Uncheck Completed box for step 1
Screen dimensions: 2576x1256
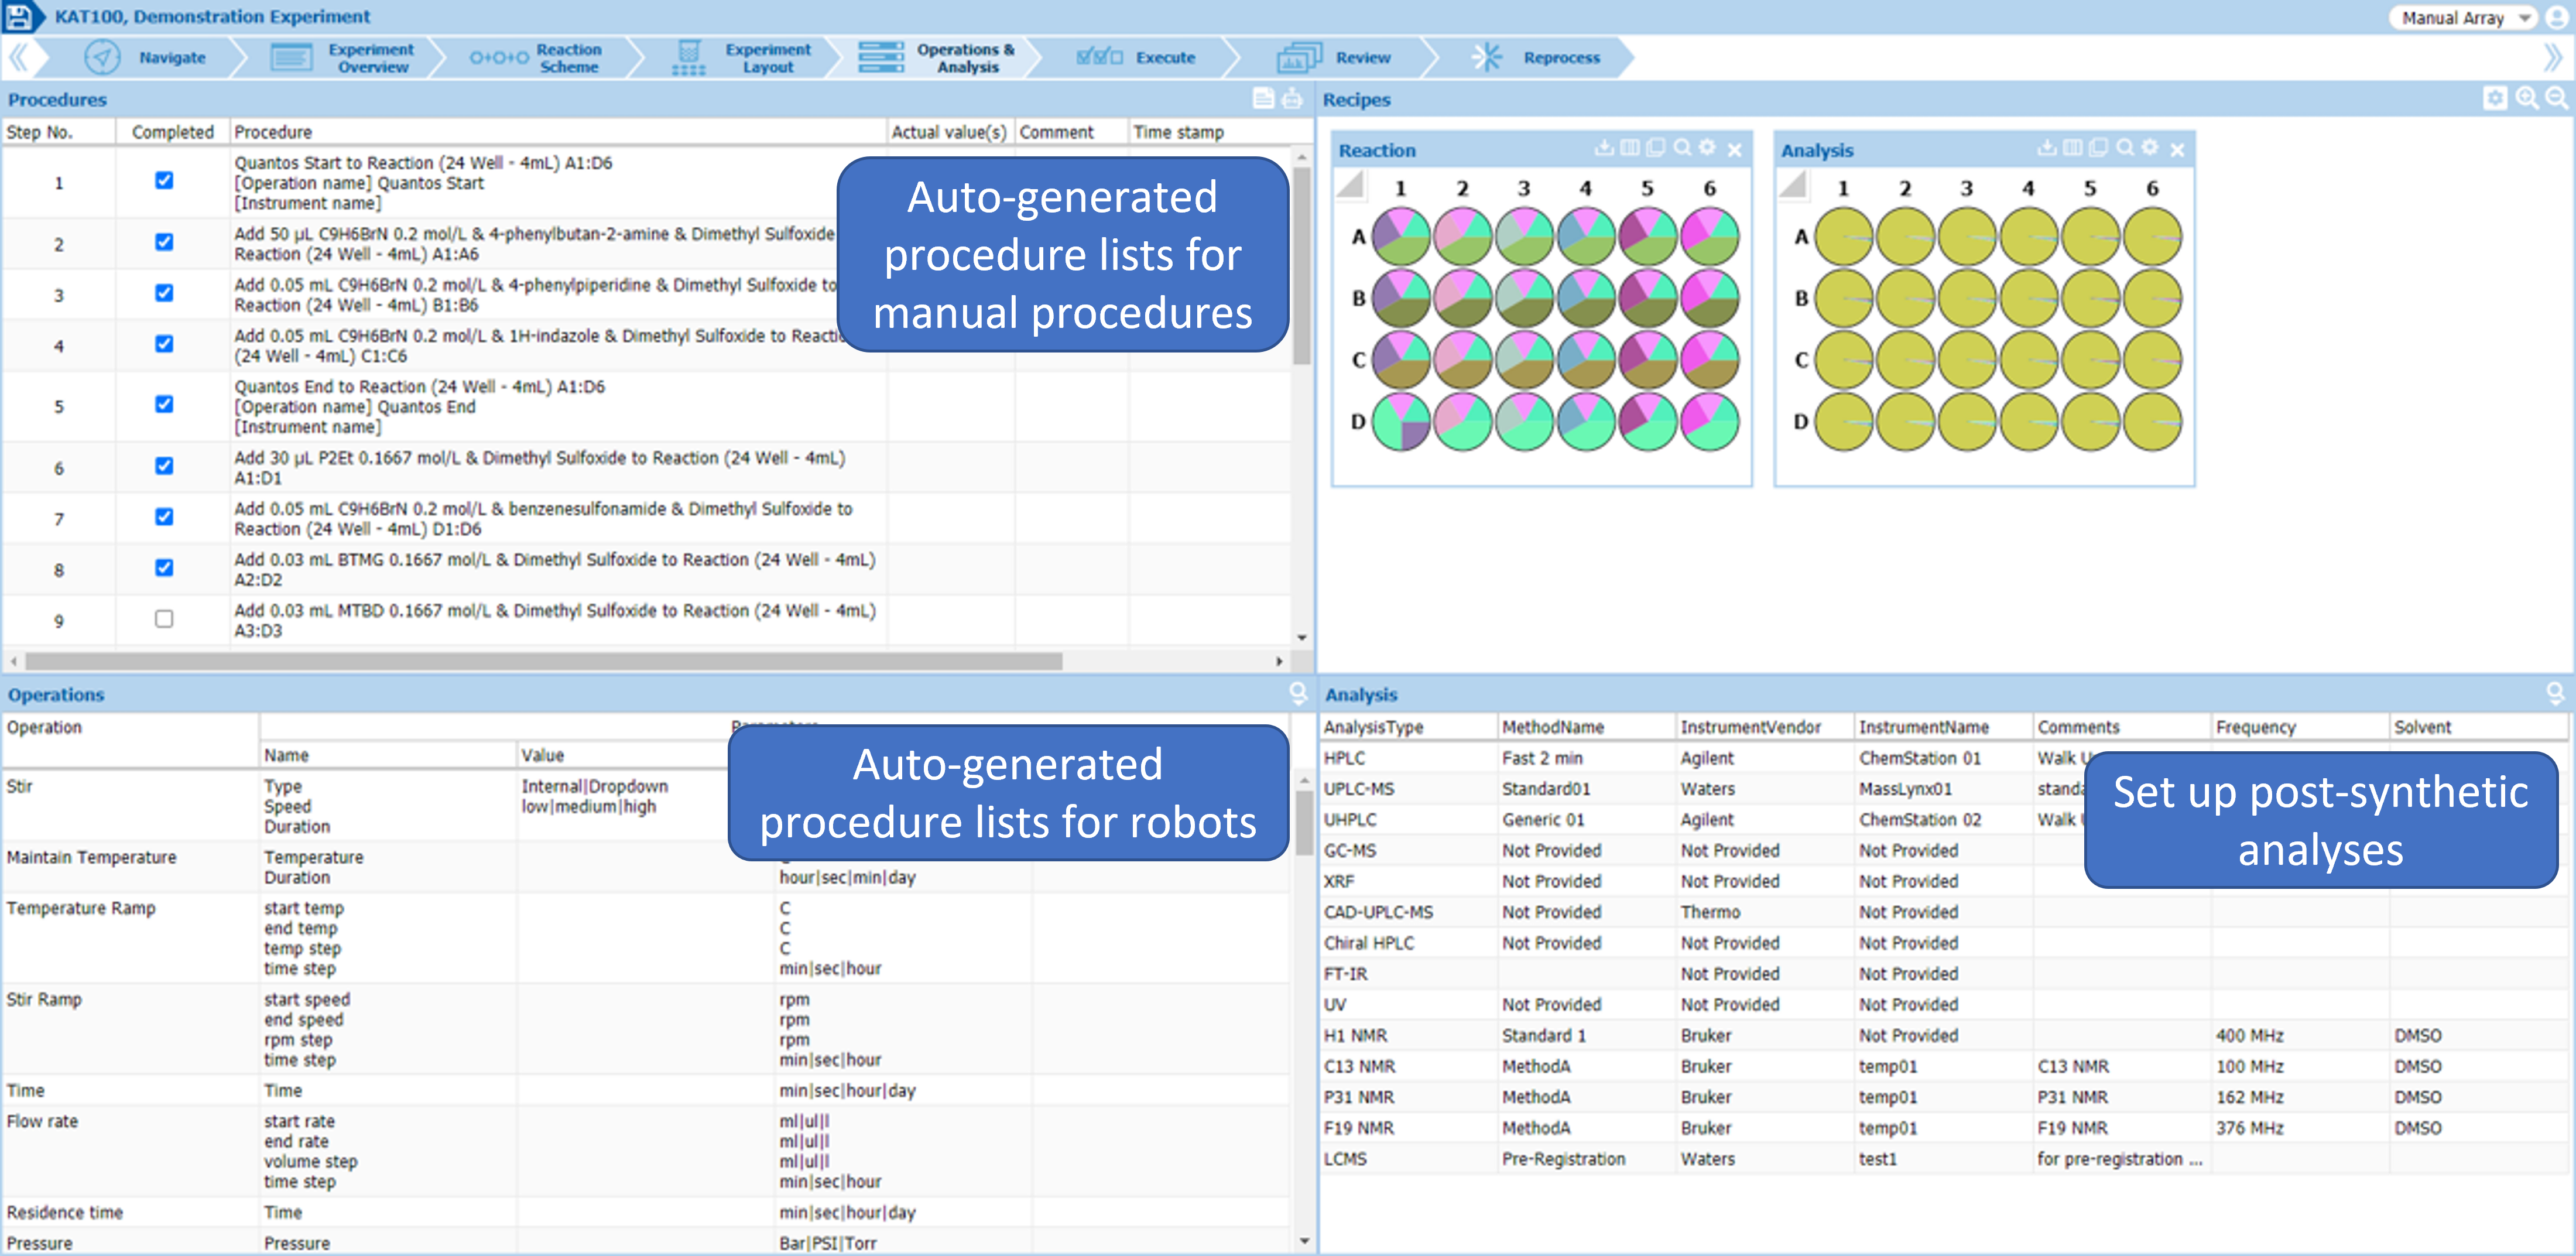164,181
